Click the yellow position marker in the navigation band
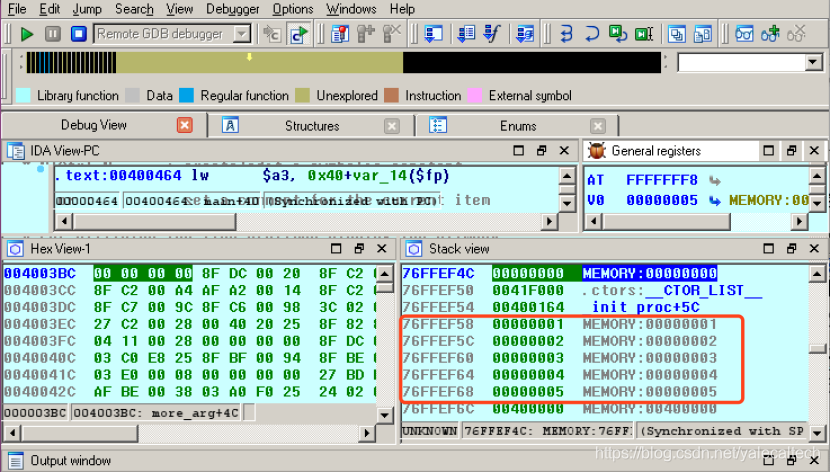The width and height of the screenshot is (830, 472). [x=249, y=57]
